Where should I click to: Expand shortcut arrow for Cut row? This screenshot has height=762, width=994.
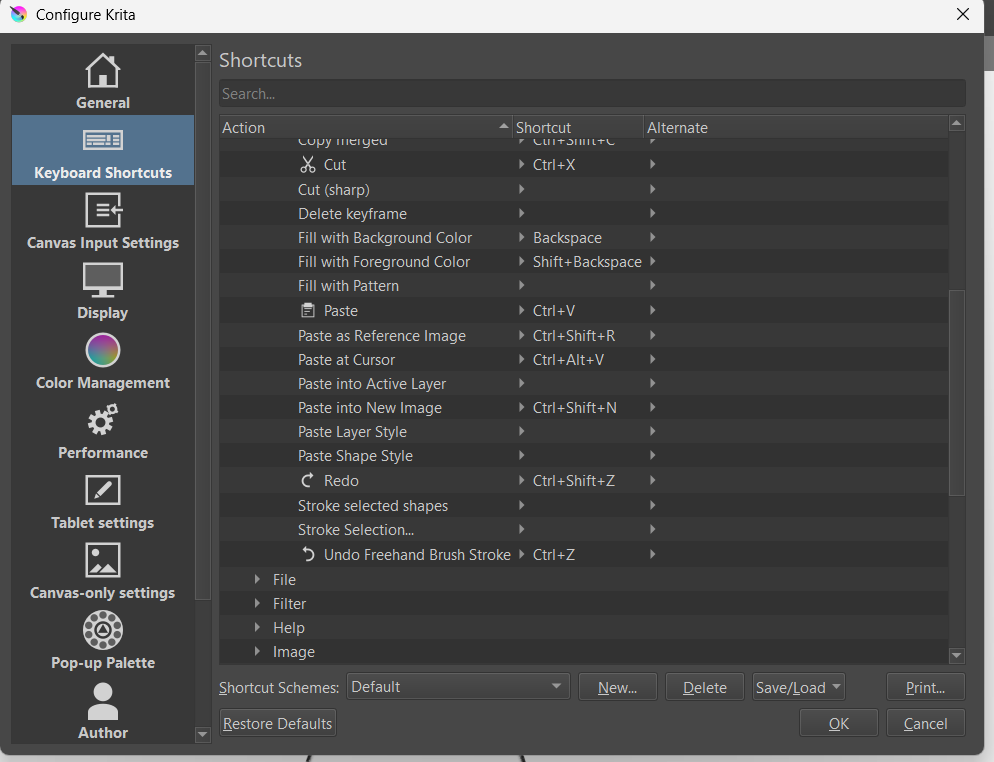pyautogui.click(x=521, y=165)
